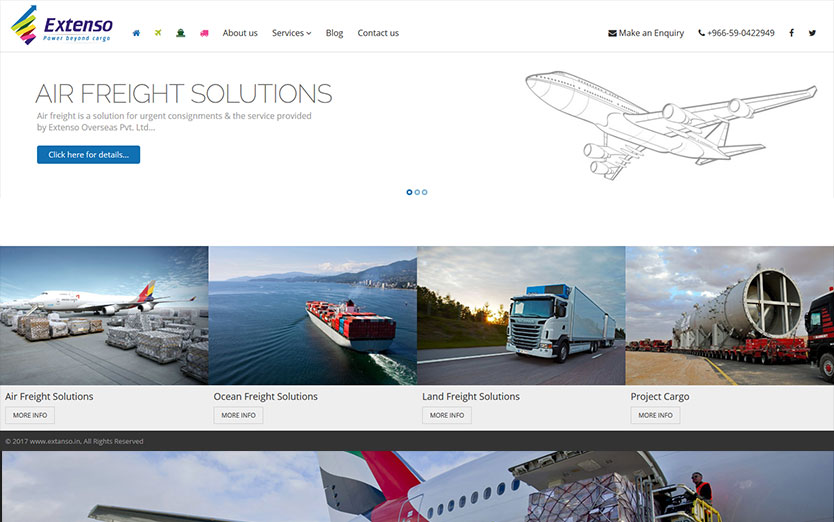Click the Extenso logo
Viewport: 834px width, 522px height.
pyautogui.click(x=62, y=25)
